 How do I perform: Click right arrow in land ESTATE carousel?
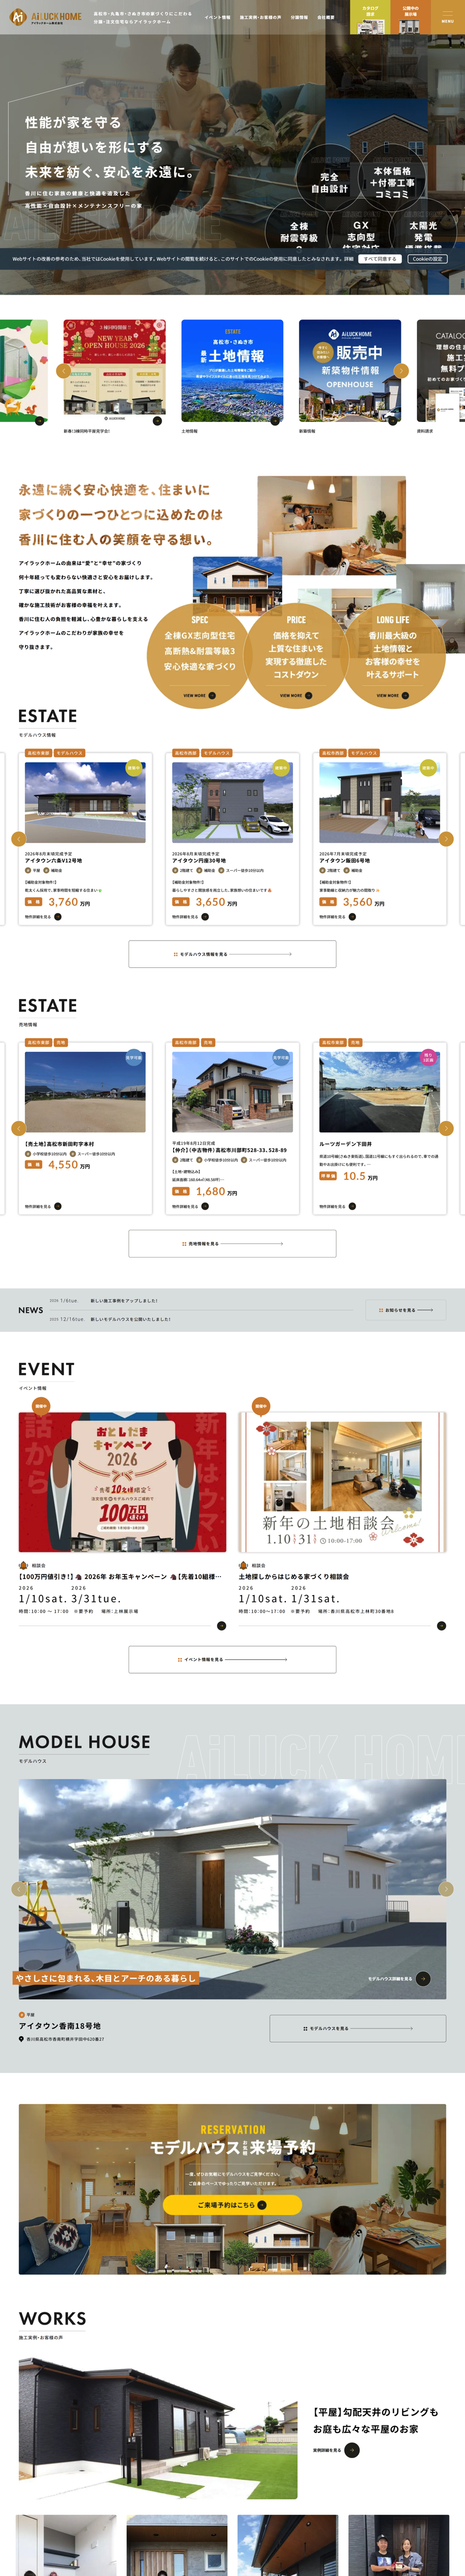tap(446, 1128)
